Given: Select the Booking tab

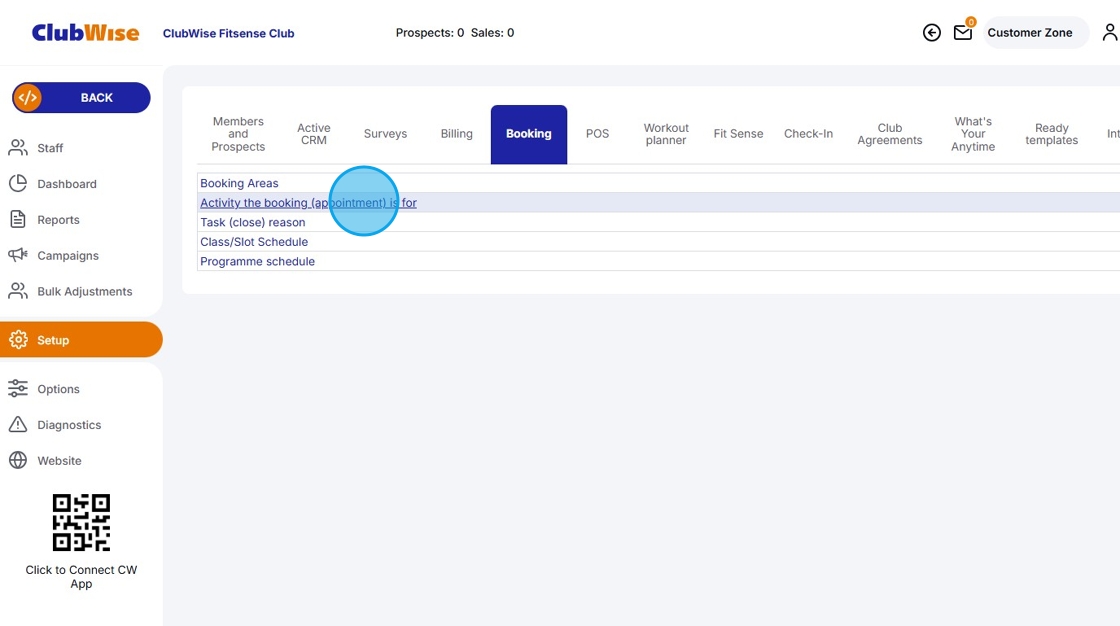Looking at the screenshot, I should pos(529,134).
